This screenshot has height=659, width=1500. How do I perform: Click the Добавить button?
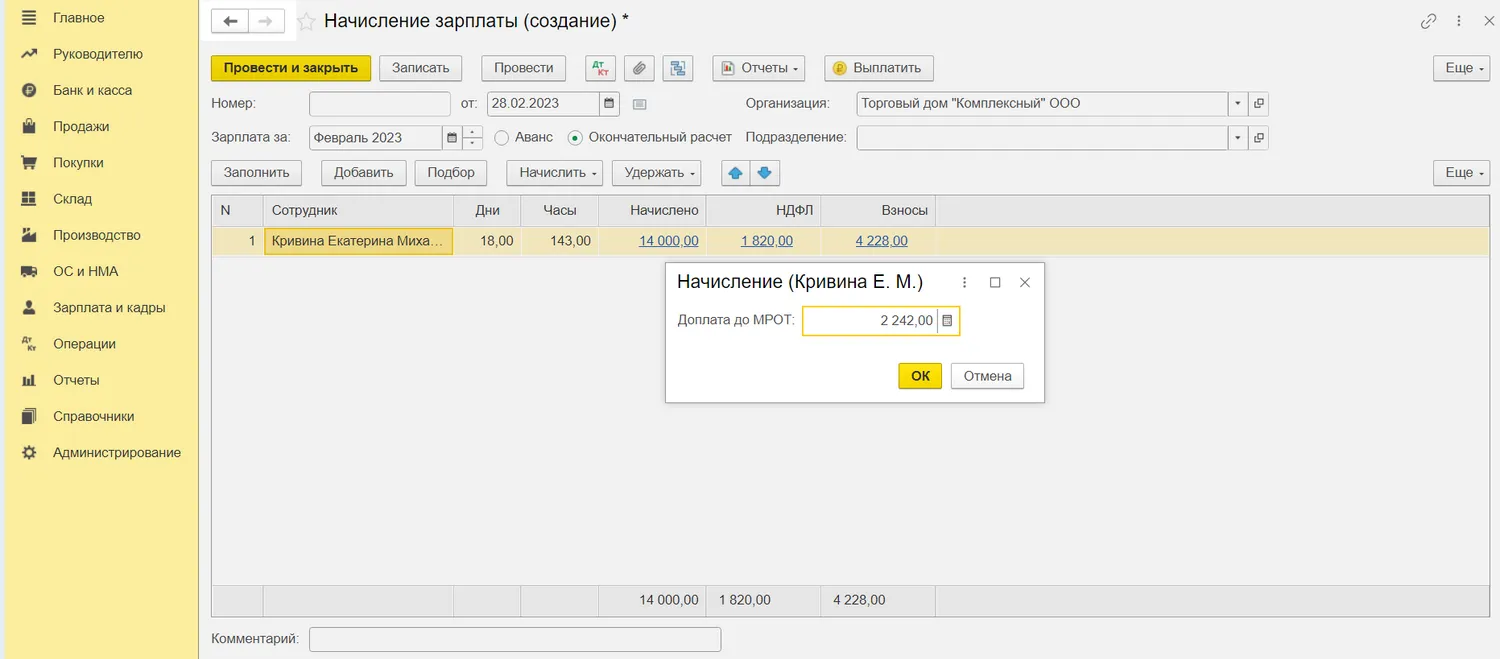364,172
